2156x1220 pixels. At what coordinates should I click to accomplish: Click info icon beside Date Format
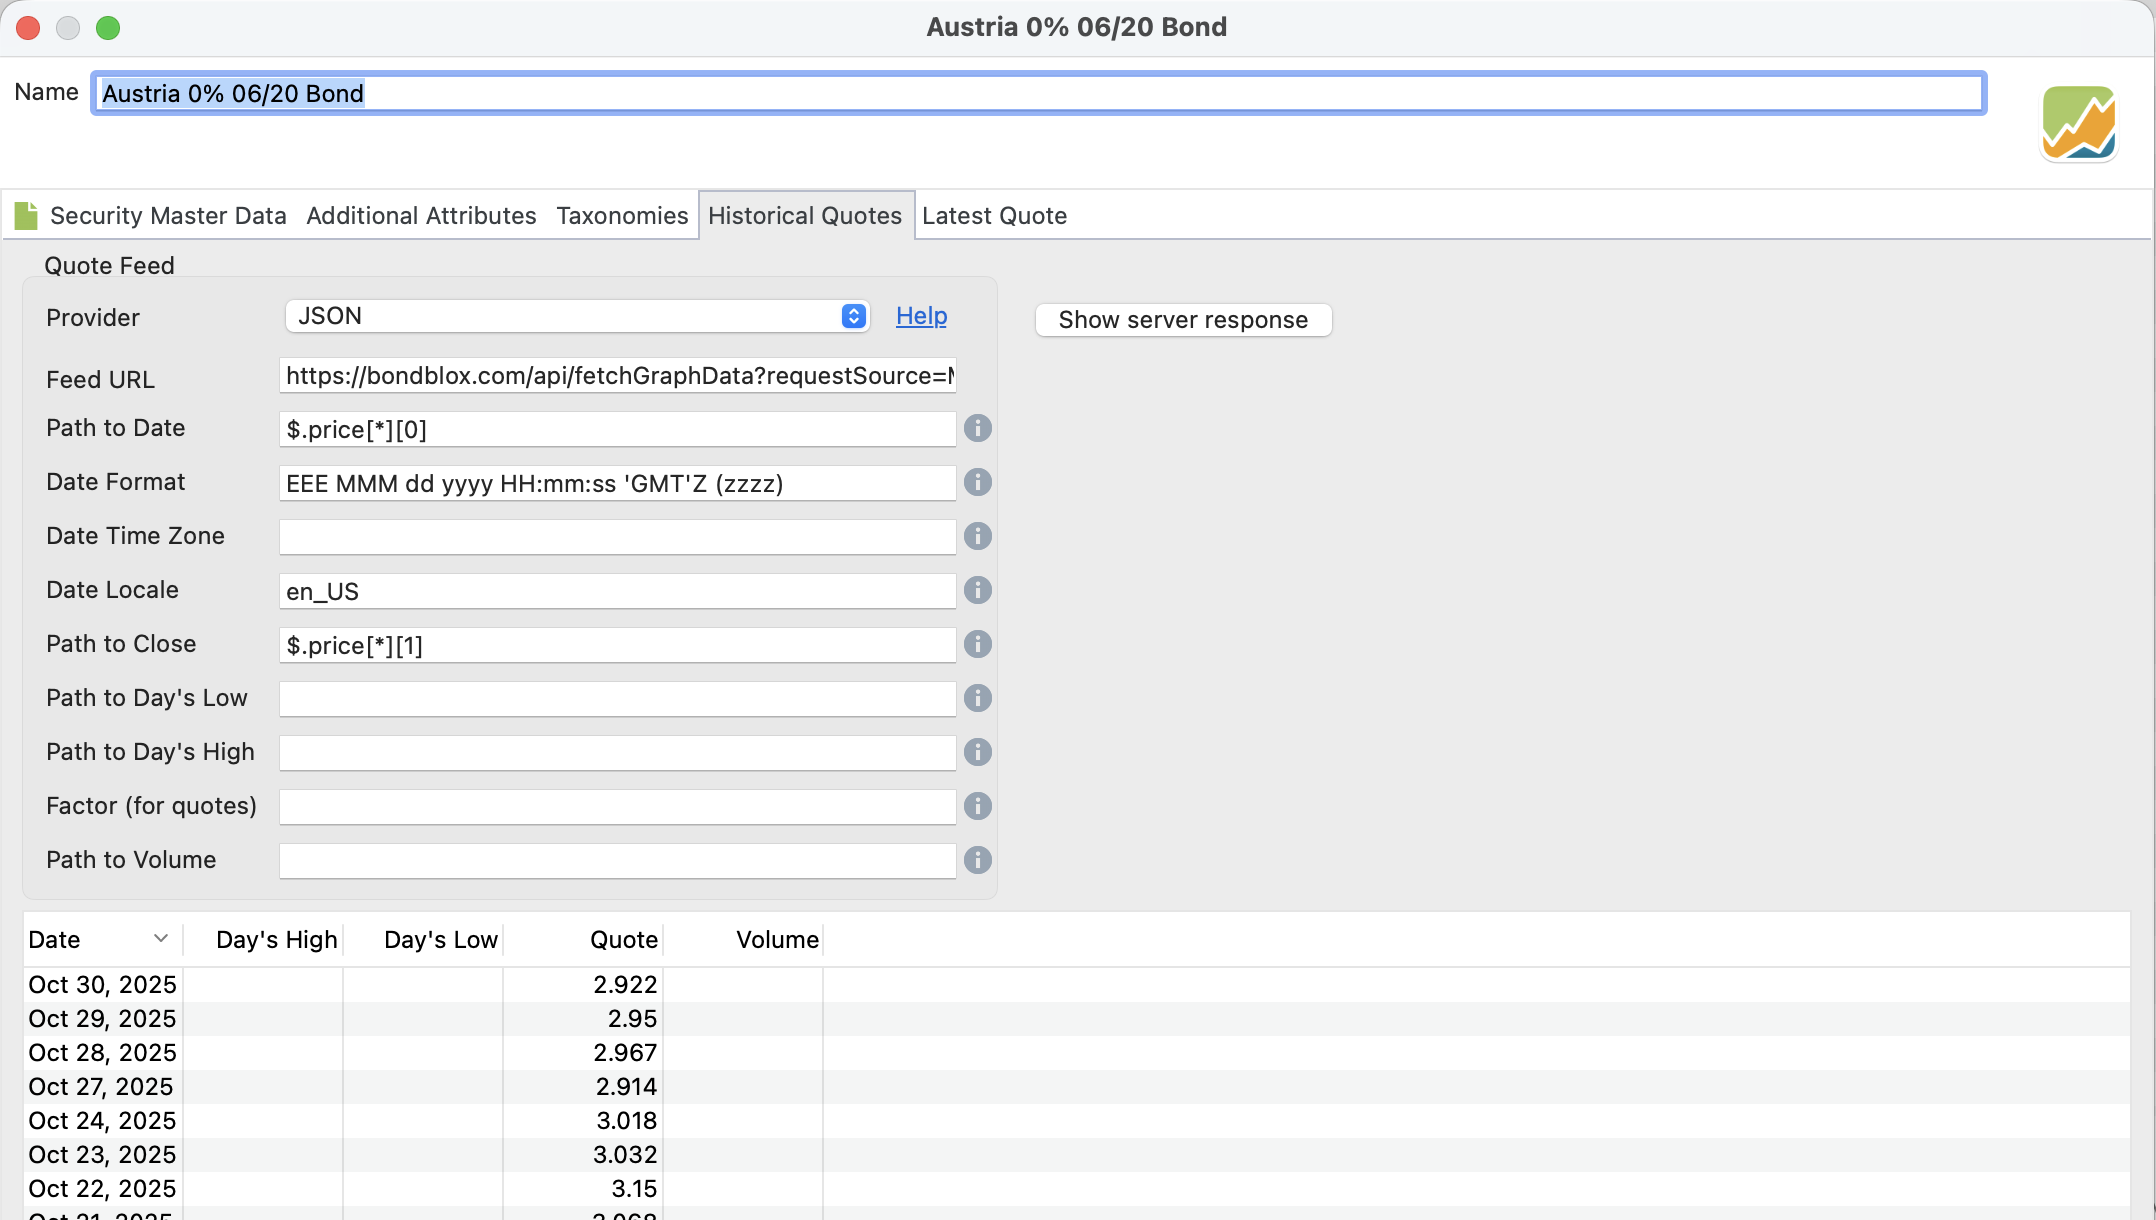point(977,483)
